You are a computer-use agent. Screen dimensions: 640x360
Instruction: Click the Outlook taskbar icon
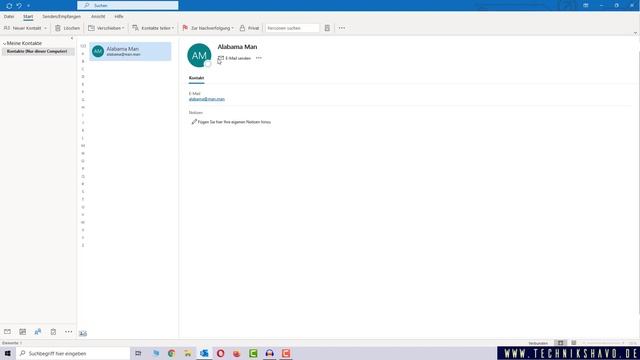204,353
